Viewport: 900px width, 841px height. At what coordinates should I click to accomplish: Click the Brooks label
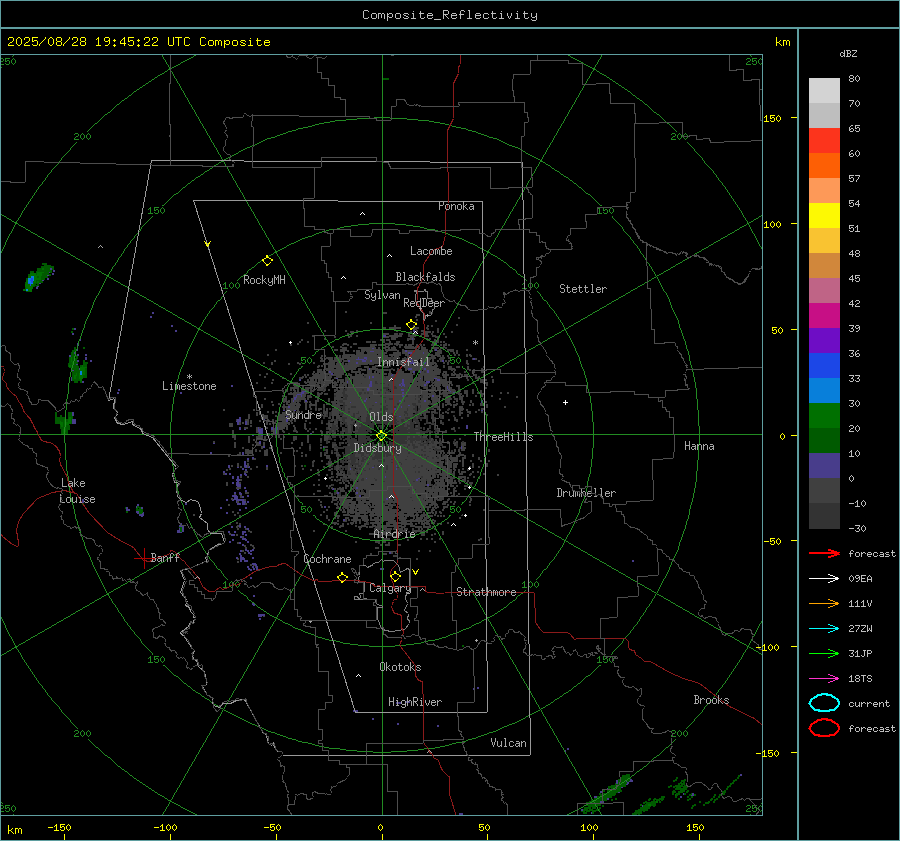click(x=711, y=700)
